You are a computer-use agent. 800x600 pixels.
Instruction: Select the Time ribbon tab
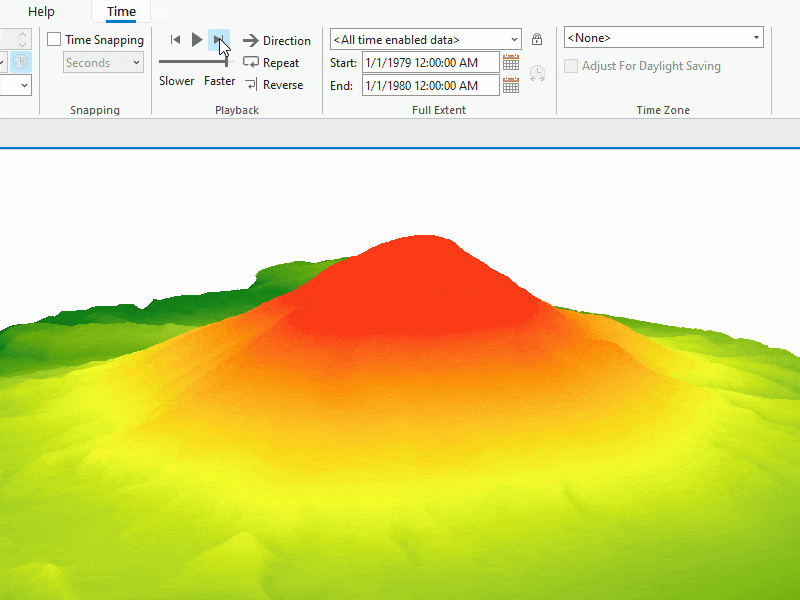120,11
